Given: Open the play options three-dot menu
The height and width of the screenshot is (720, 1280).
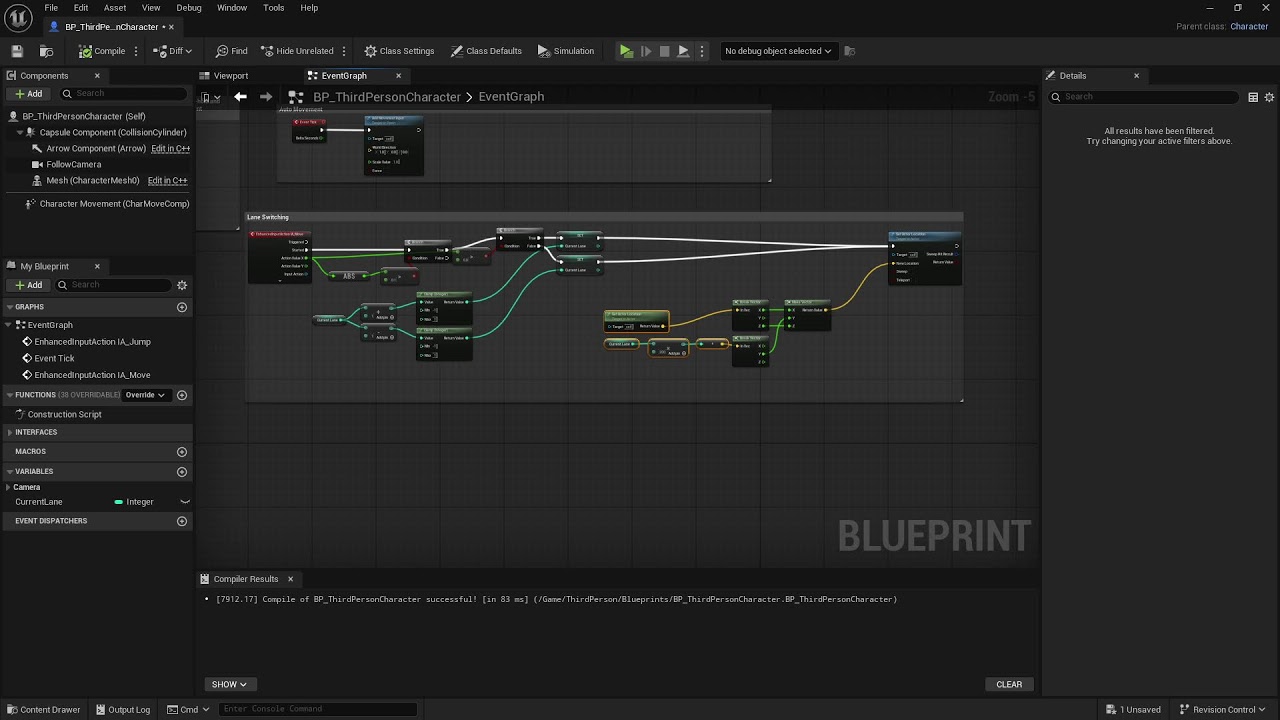Looking at the screenshot, I should point(702,51).
